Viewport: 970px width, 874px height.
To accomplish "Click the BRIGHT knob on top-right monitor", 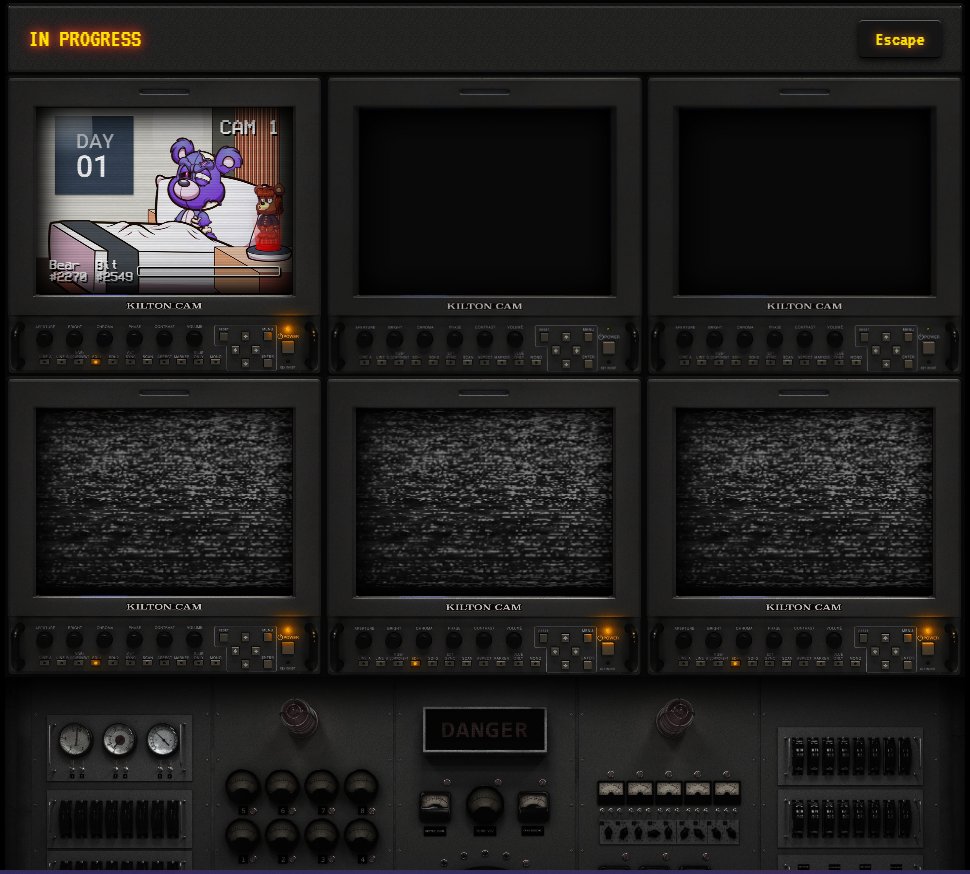I will (715, 338).
